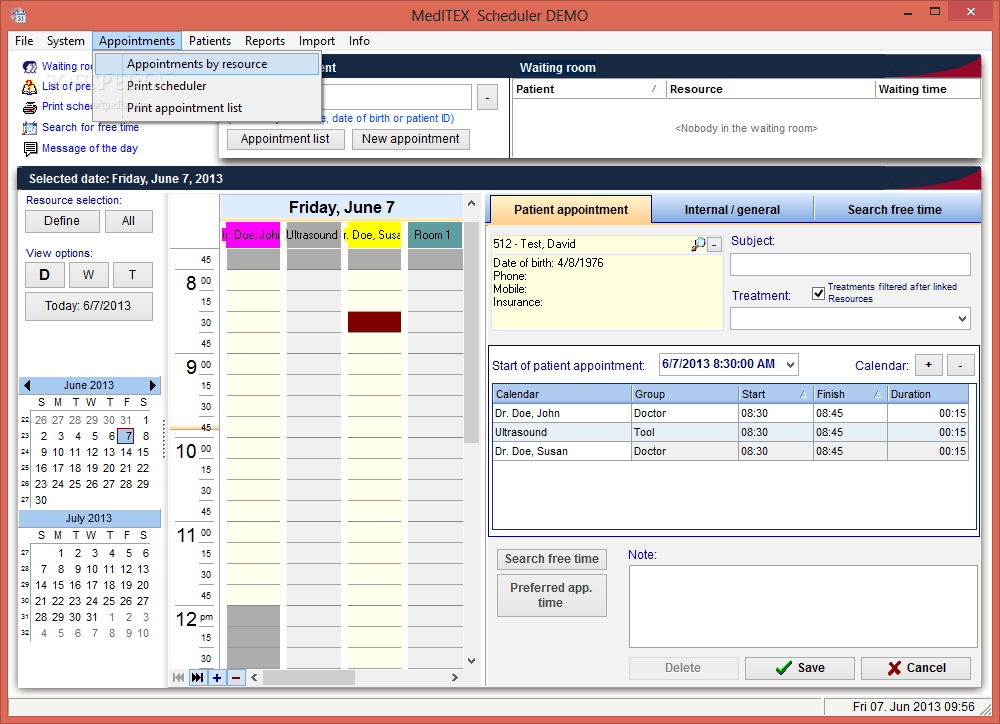Click the Print scheduler printer icon
The height and width of the screenshot is (724, 1000).
(29, 107)
